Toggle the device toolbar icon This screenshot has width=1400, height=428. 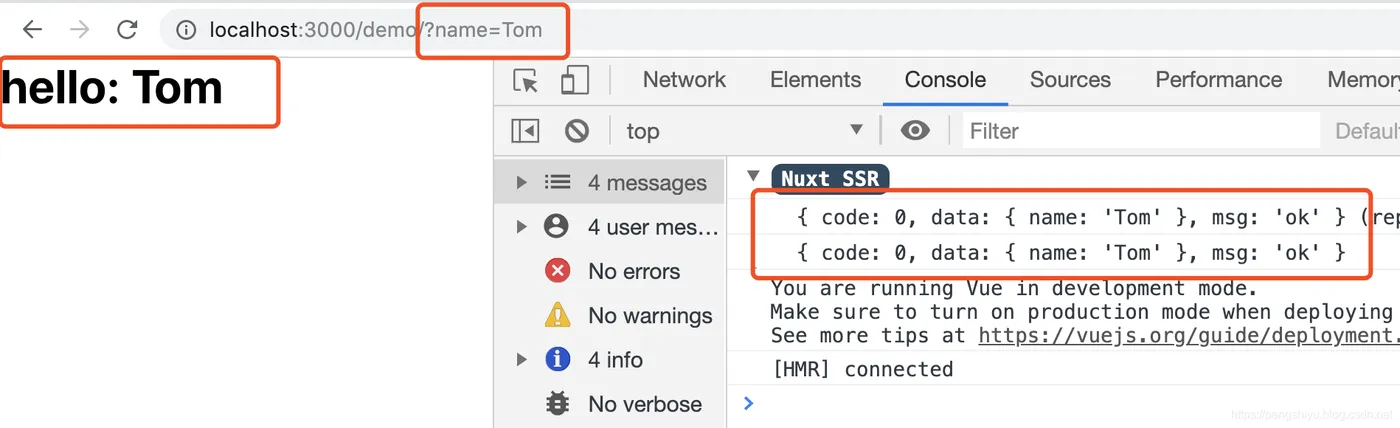pos(574,80)
